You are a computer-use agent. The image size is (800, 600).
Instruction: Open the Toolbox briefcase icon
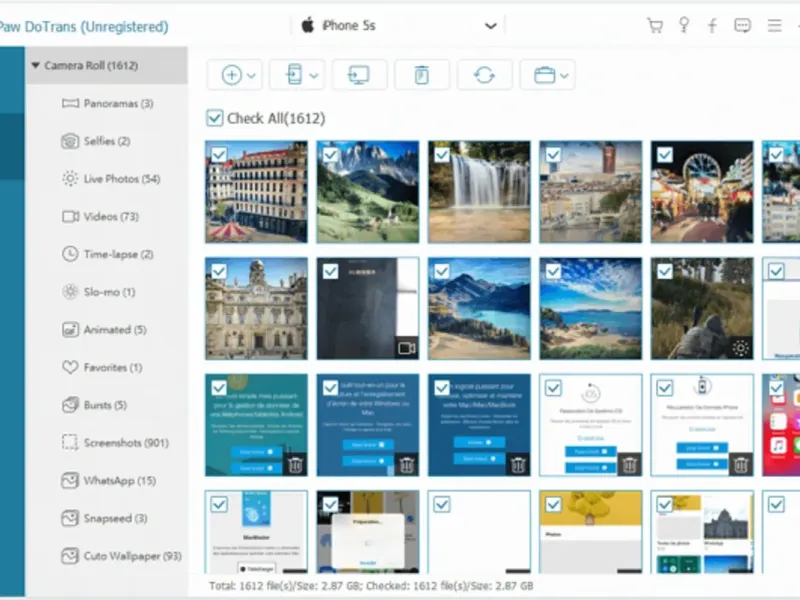click(x=544, y=75)
